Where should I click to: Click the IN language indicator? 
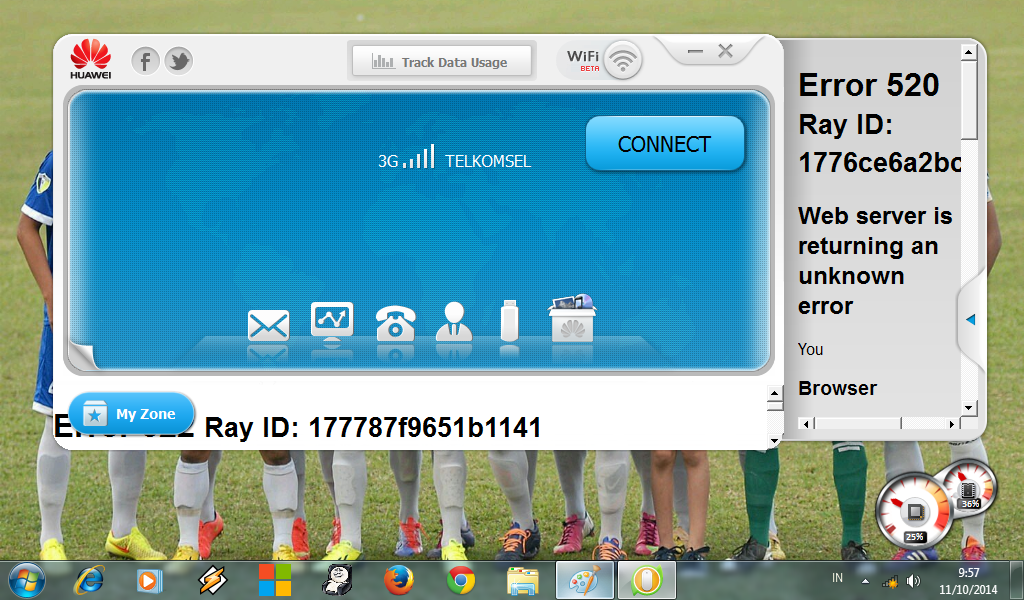click(837, 578)
